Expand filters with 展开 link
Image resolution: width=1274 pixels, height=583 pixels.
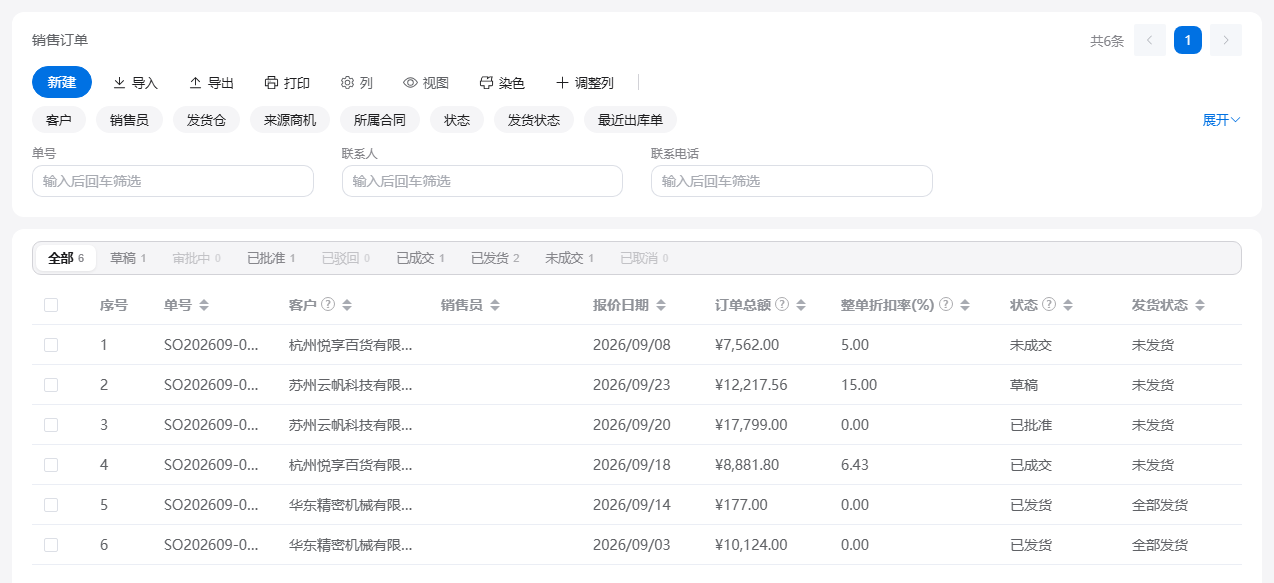(1221, 120)
